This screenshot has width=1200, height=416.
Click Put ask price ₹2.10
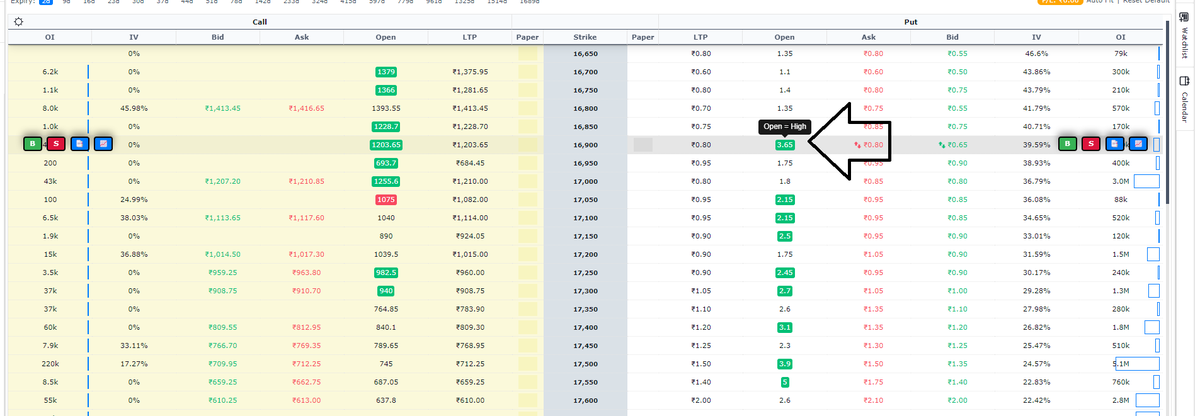[873, 398]
